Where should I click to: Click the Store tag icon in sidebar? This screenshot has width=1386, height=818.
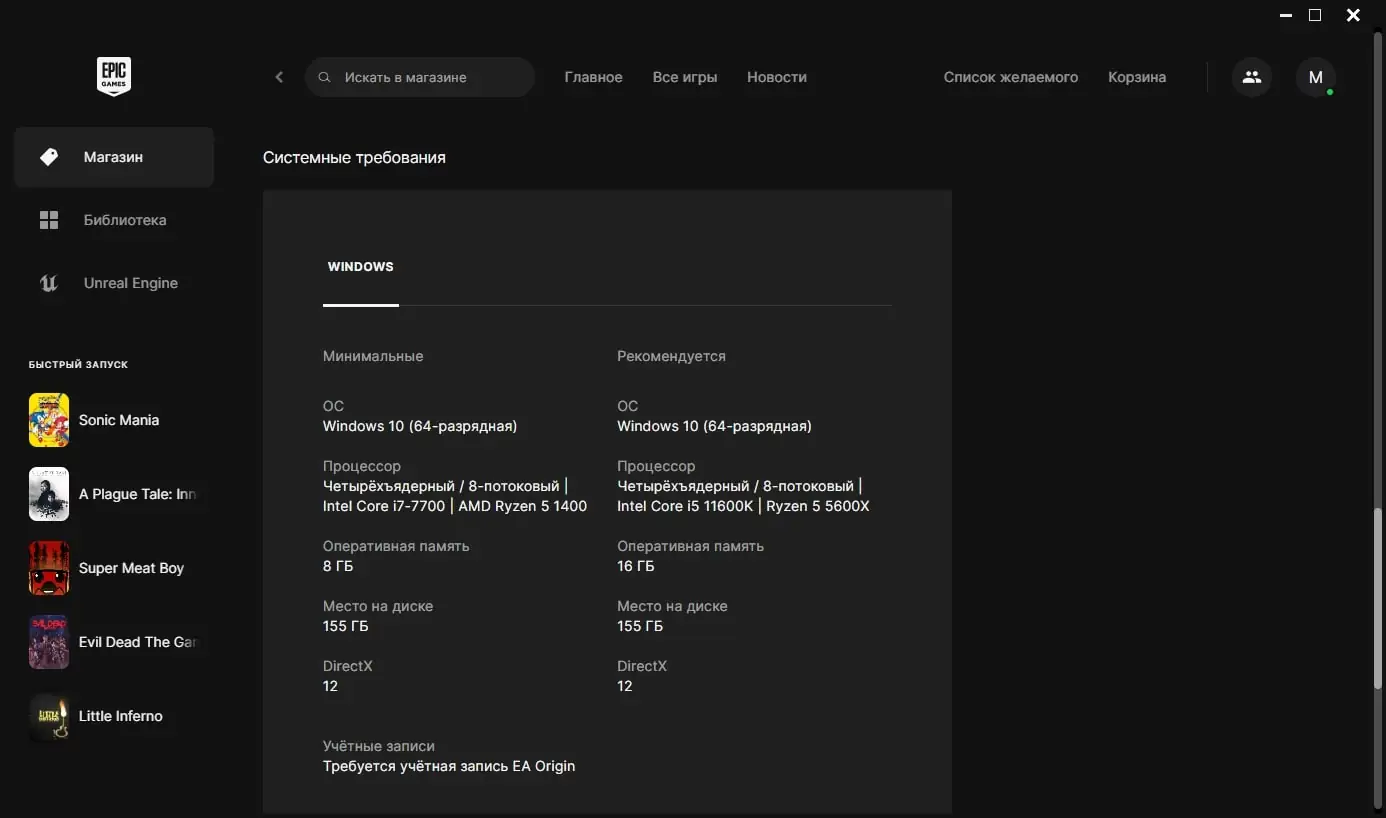(49, 157)
